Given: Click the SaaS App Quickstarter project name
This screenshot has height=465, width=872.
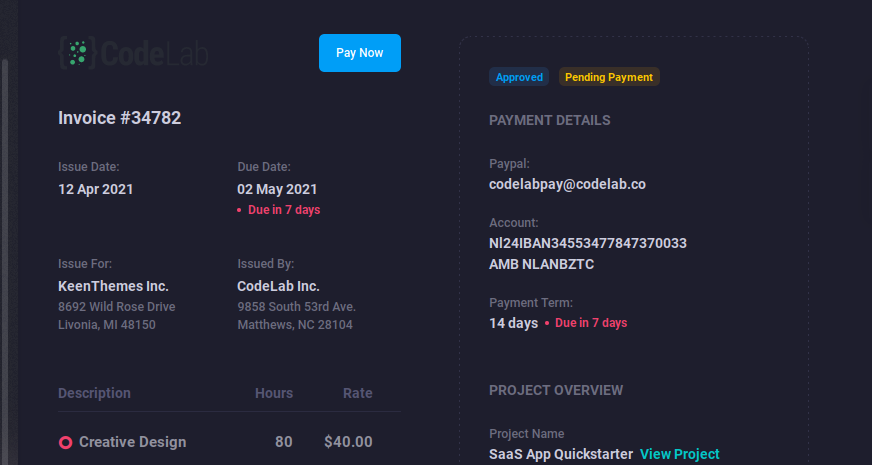Looking at the screenshot, I should point(560,454).
